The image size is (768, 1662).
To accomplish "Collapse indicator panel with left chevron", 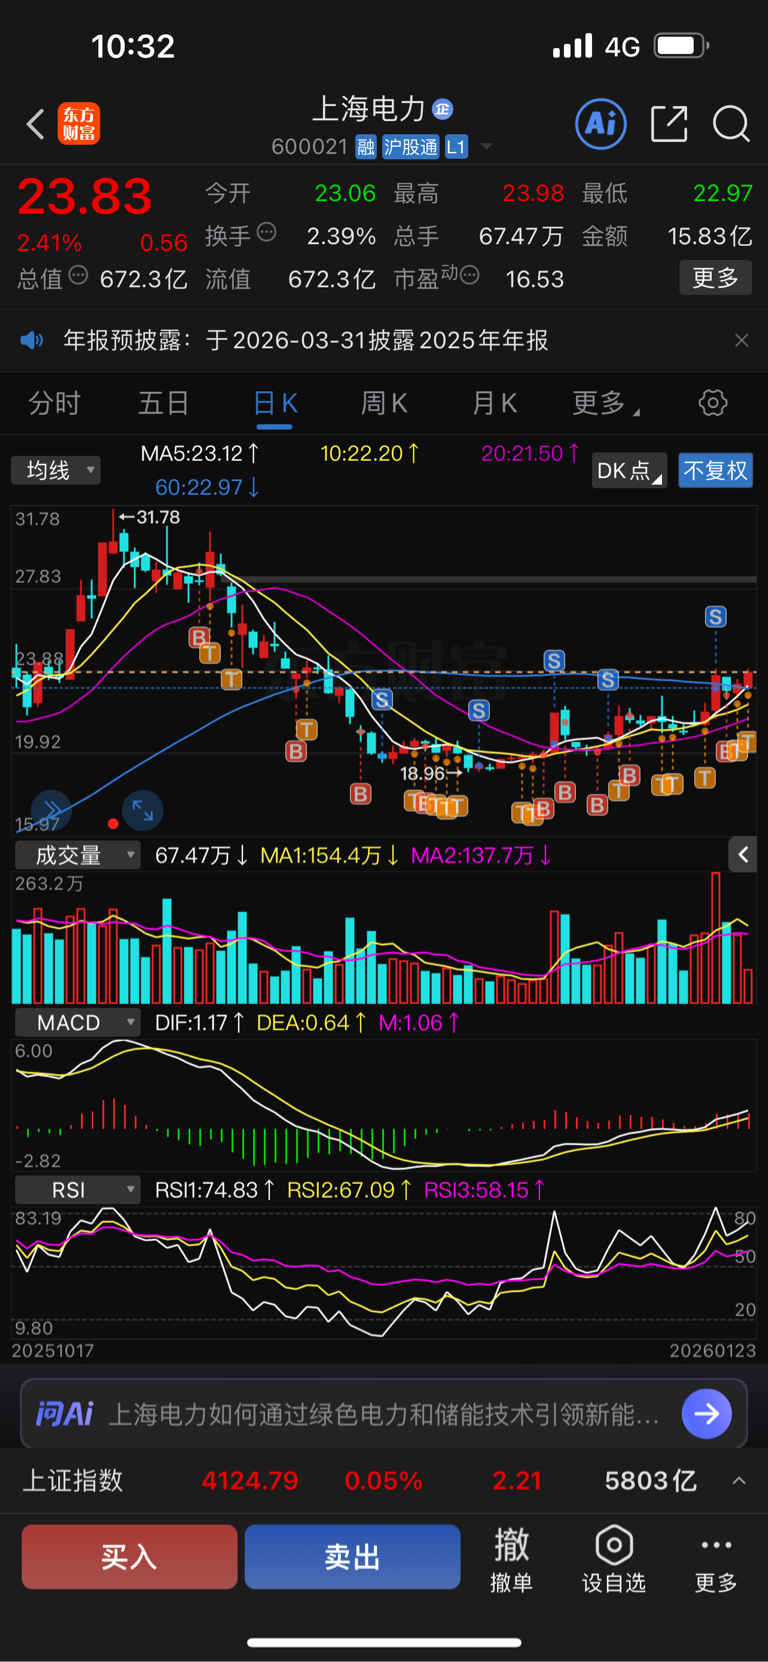I will (743, 855).
